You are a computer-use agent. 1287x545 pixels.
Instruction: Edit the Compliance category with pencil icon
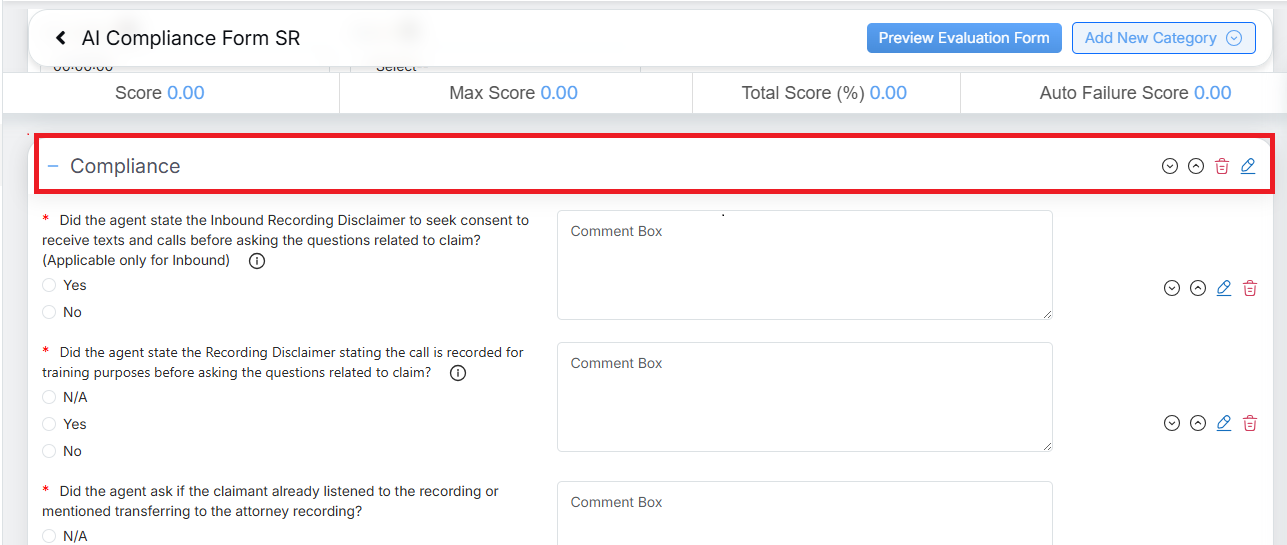click(x=1247, y=166)
